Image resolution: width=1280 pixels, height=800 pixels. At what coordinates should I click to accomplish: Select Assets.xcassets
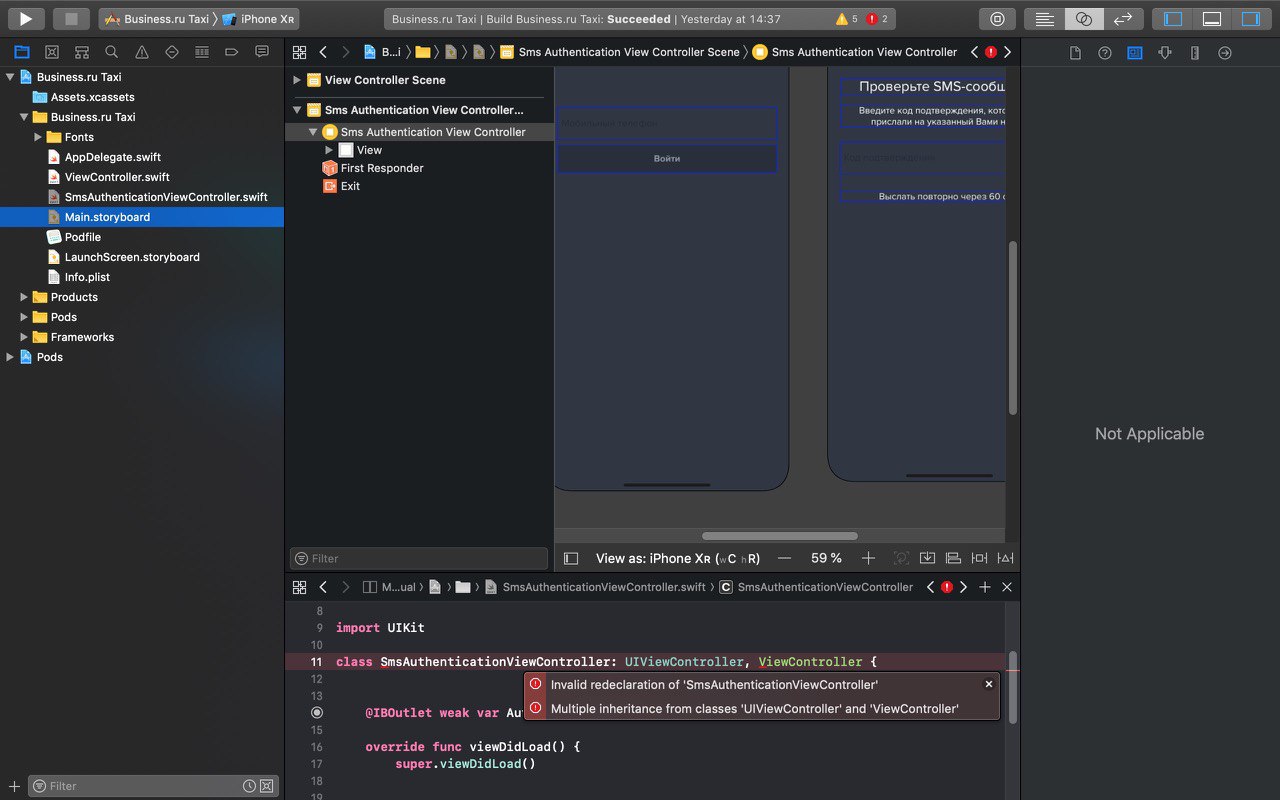[92, 97]
